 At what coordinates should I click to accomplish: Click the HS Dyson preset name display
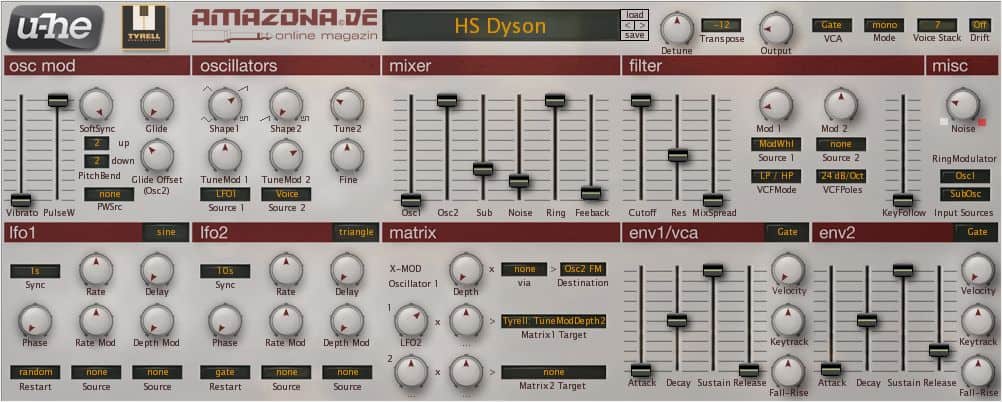501,26
